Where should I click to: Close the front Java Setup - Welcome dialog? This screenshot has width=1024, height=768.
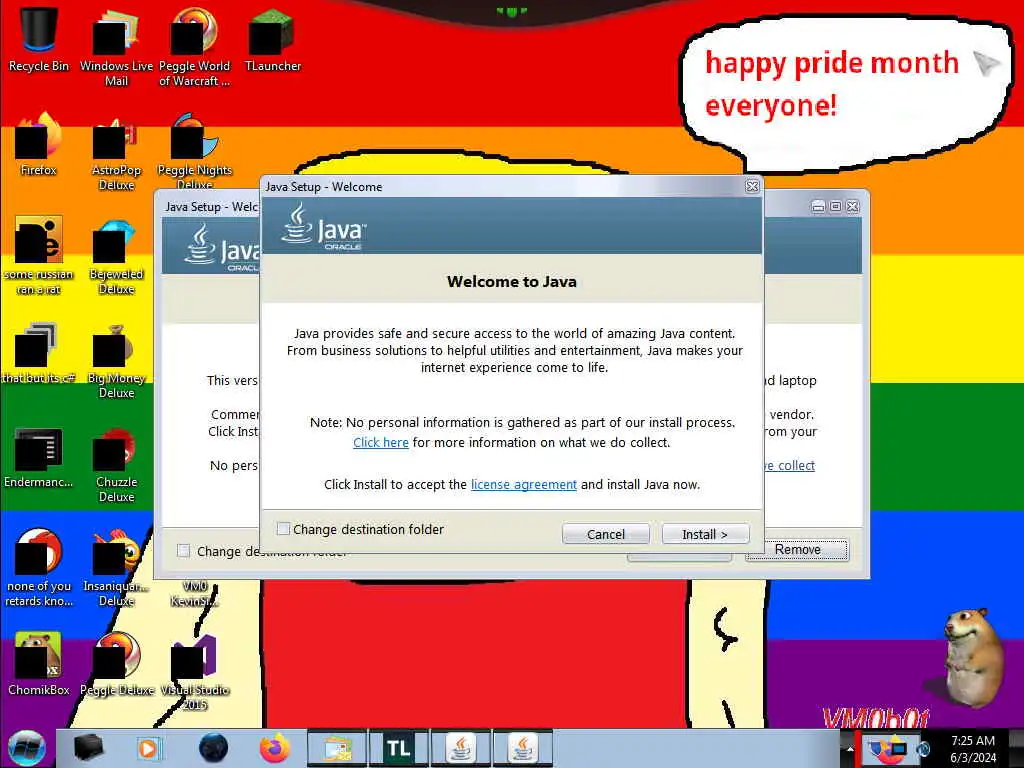pyautogui.click(x=752, y=186)
